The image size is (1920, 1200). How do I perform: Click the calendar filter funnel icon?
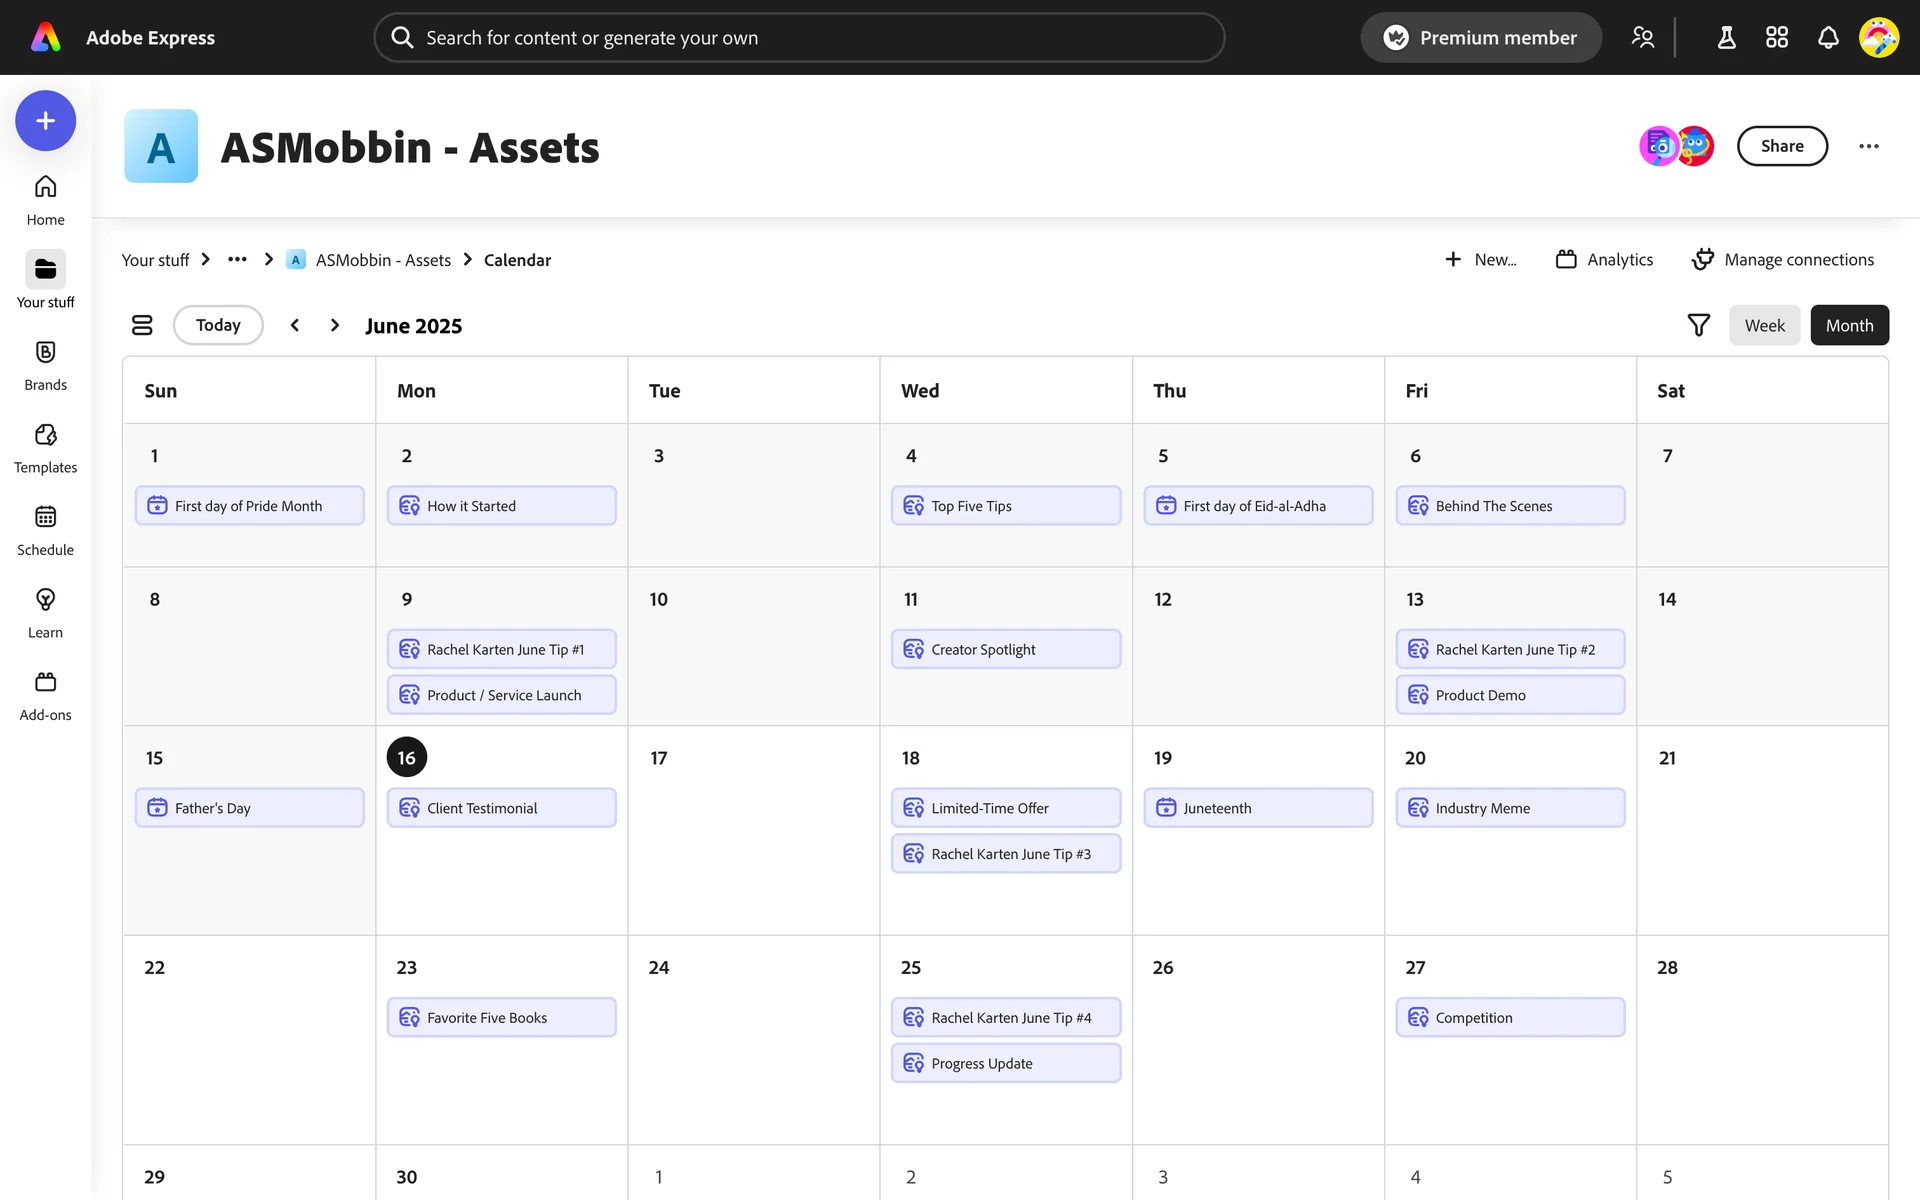pyautogui.click(x=1698, y=325)
